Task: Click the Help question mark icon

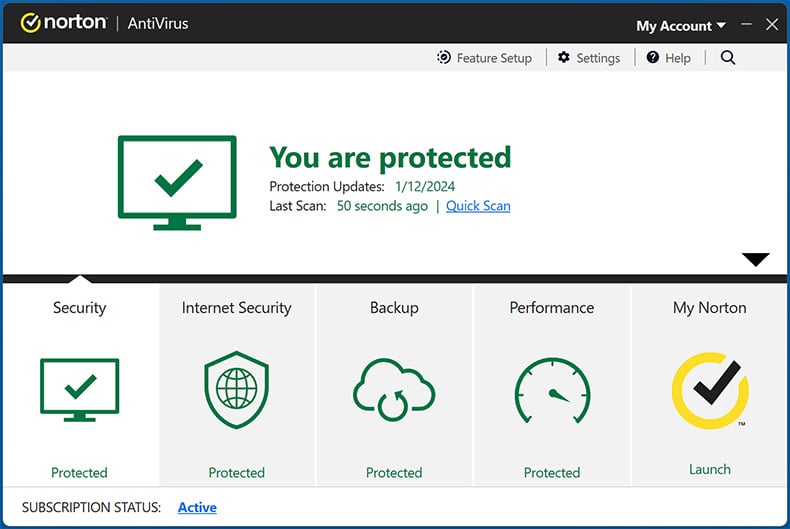Action: [653, 57]
